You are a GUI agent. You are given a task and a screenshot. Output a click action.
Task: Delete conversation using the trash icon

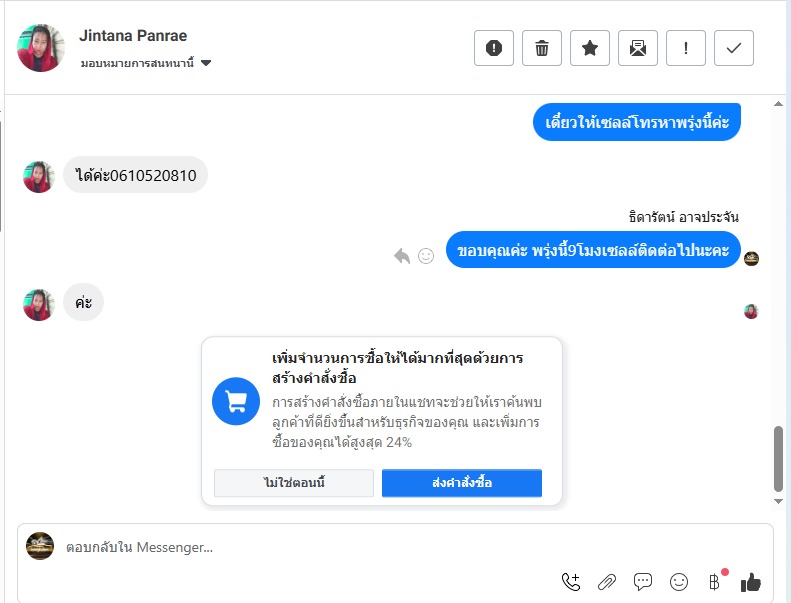[542, 48]
